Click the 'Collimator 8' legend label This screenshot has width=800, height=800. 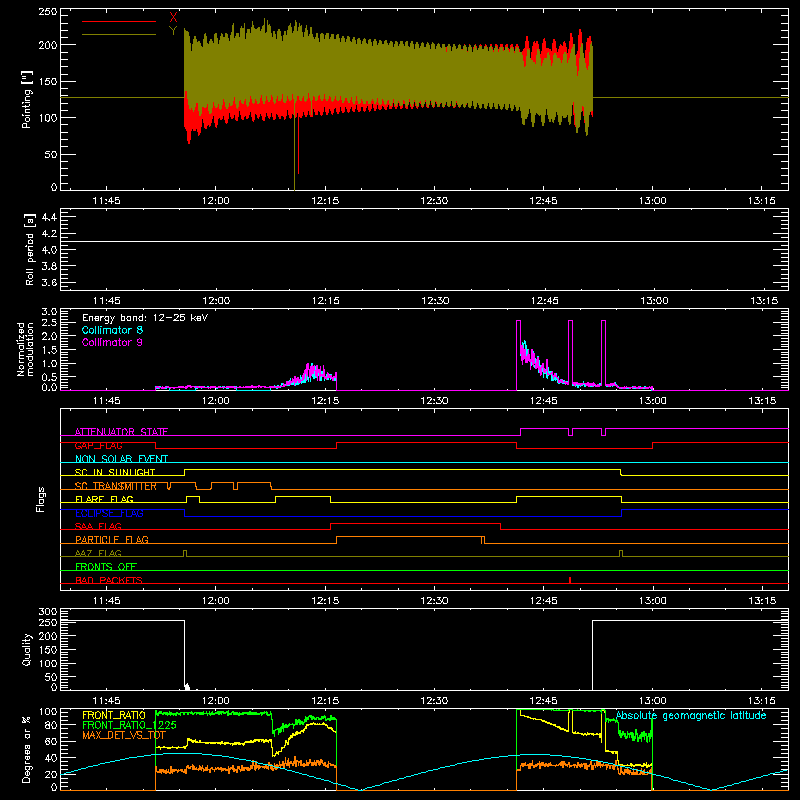pyautogui.click(x=112, y=330)
